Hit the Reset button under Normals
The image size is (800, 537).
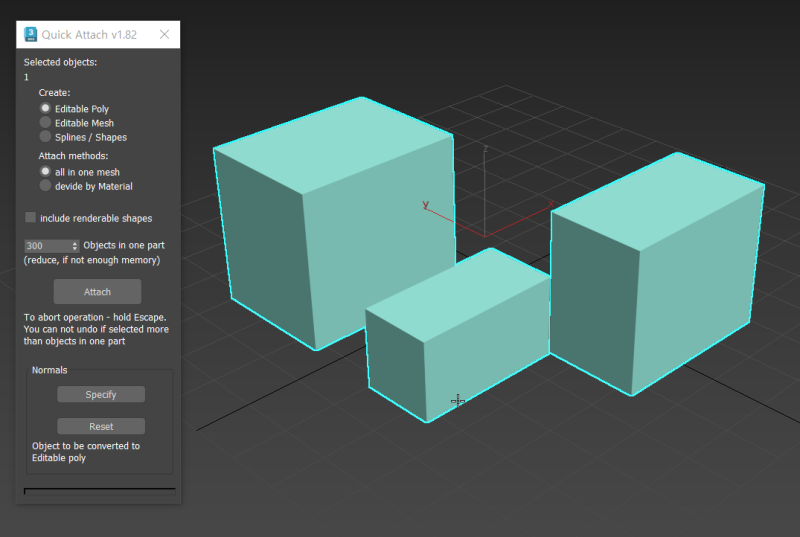click(x=100, y=426)
